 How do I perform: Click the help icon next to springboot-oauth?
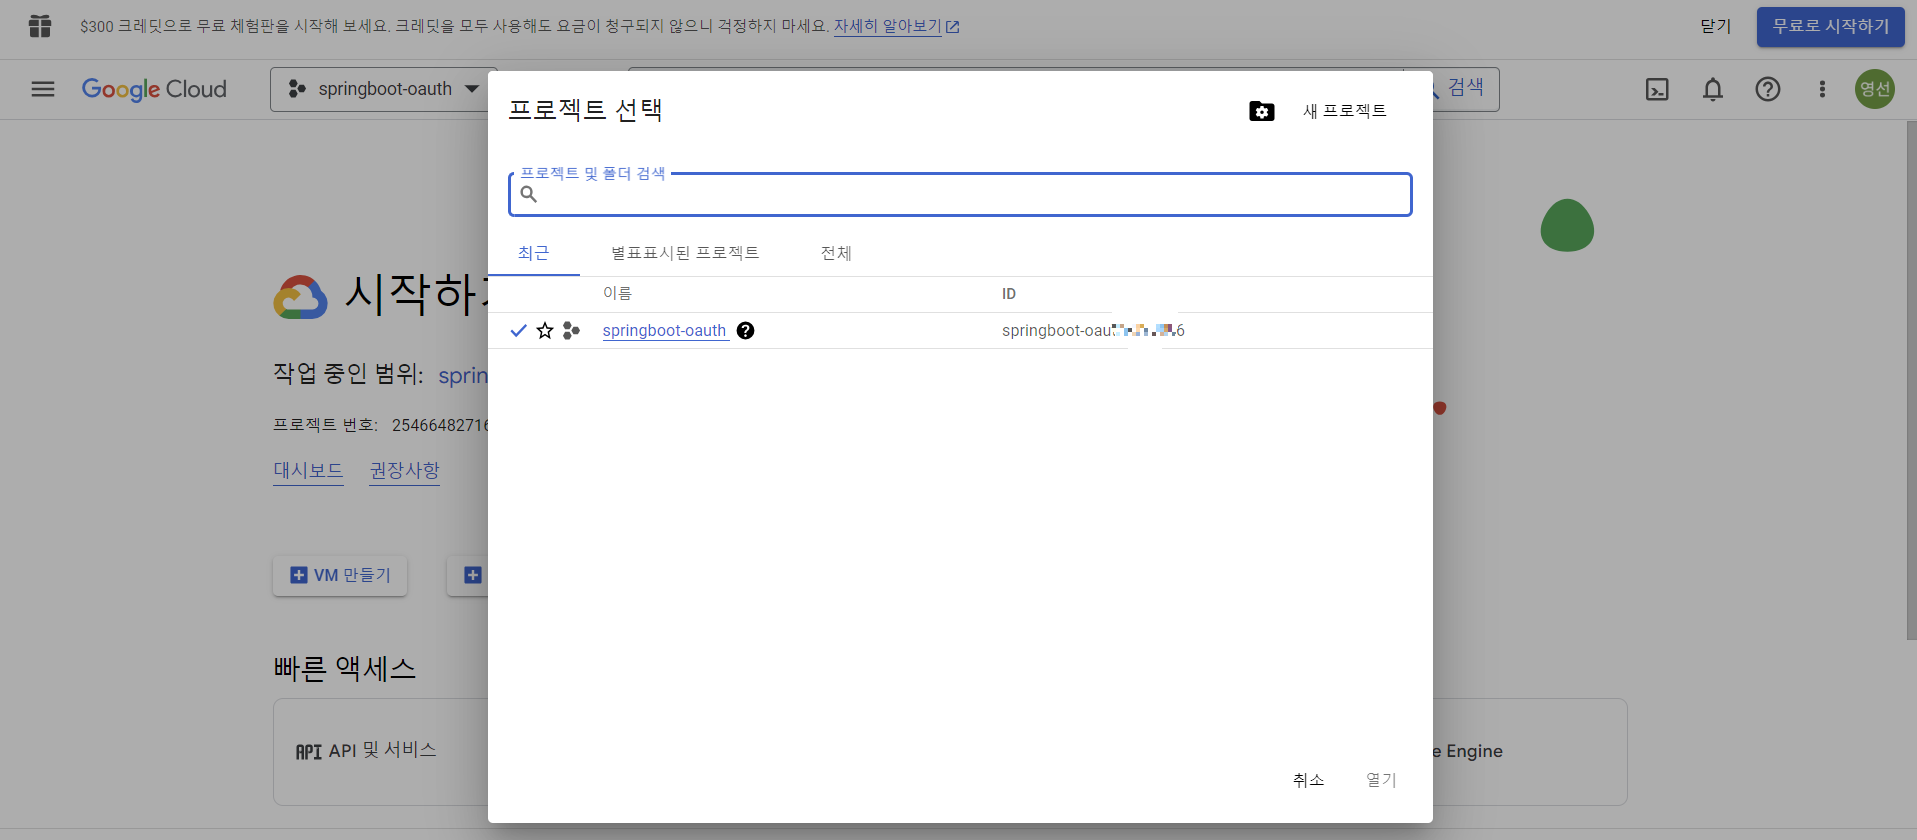[746, 331]
